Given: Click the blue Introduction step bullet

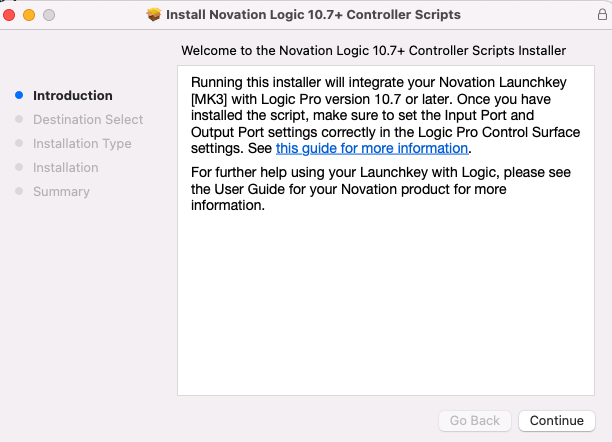Looking at the screenshot, I should pyautogui.click(x=19, y=95).
